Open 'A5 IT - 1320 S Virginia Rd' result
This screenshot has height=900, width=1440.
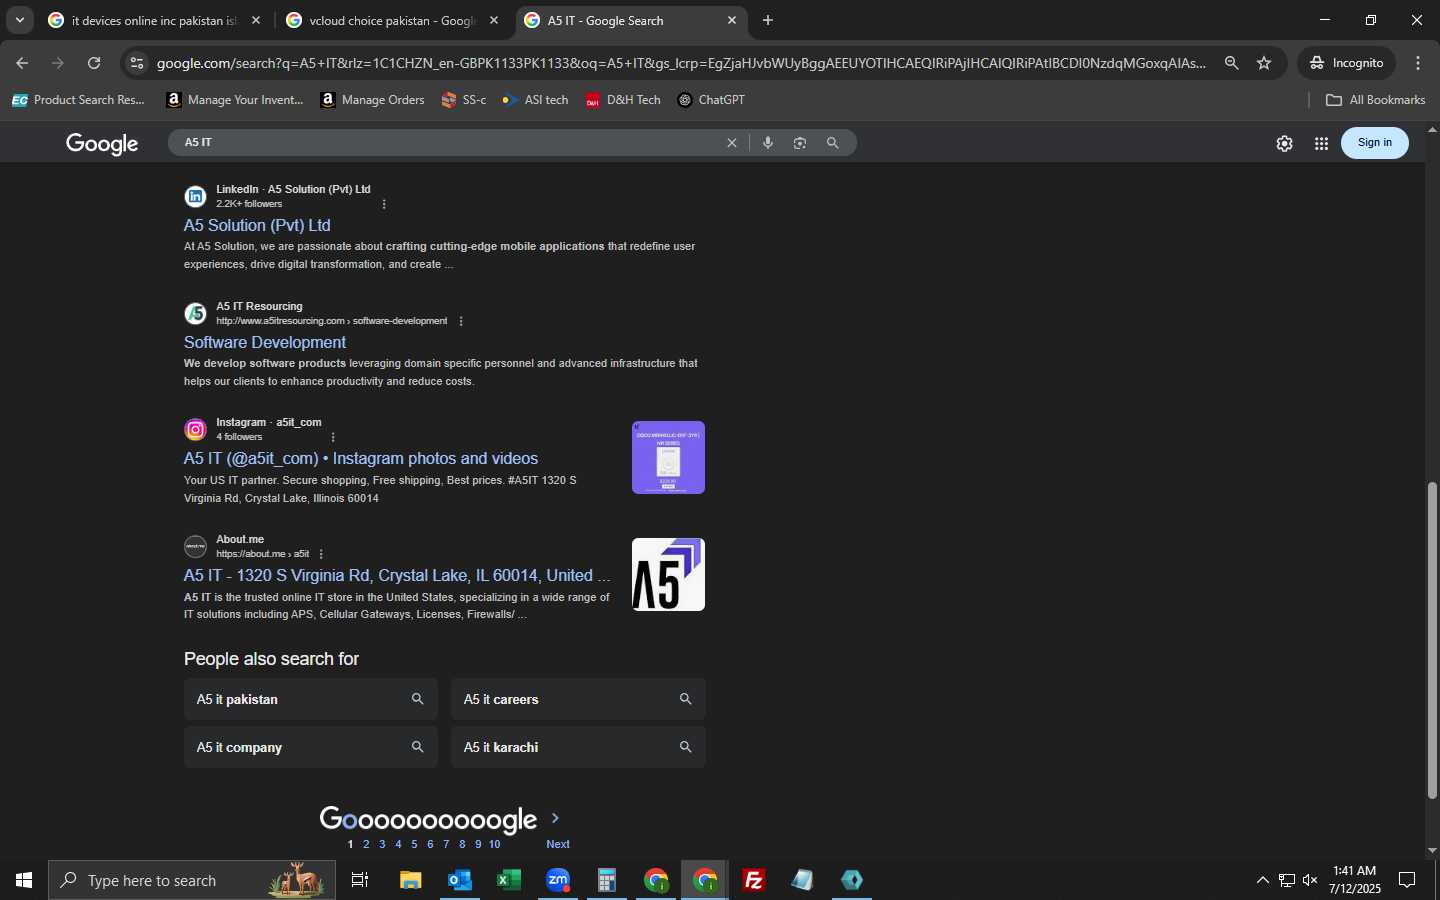[397, 575]
